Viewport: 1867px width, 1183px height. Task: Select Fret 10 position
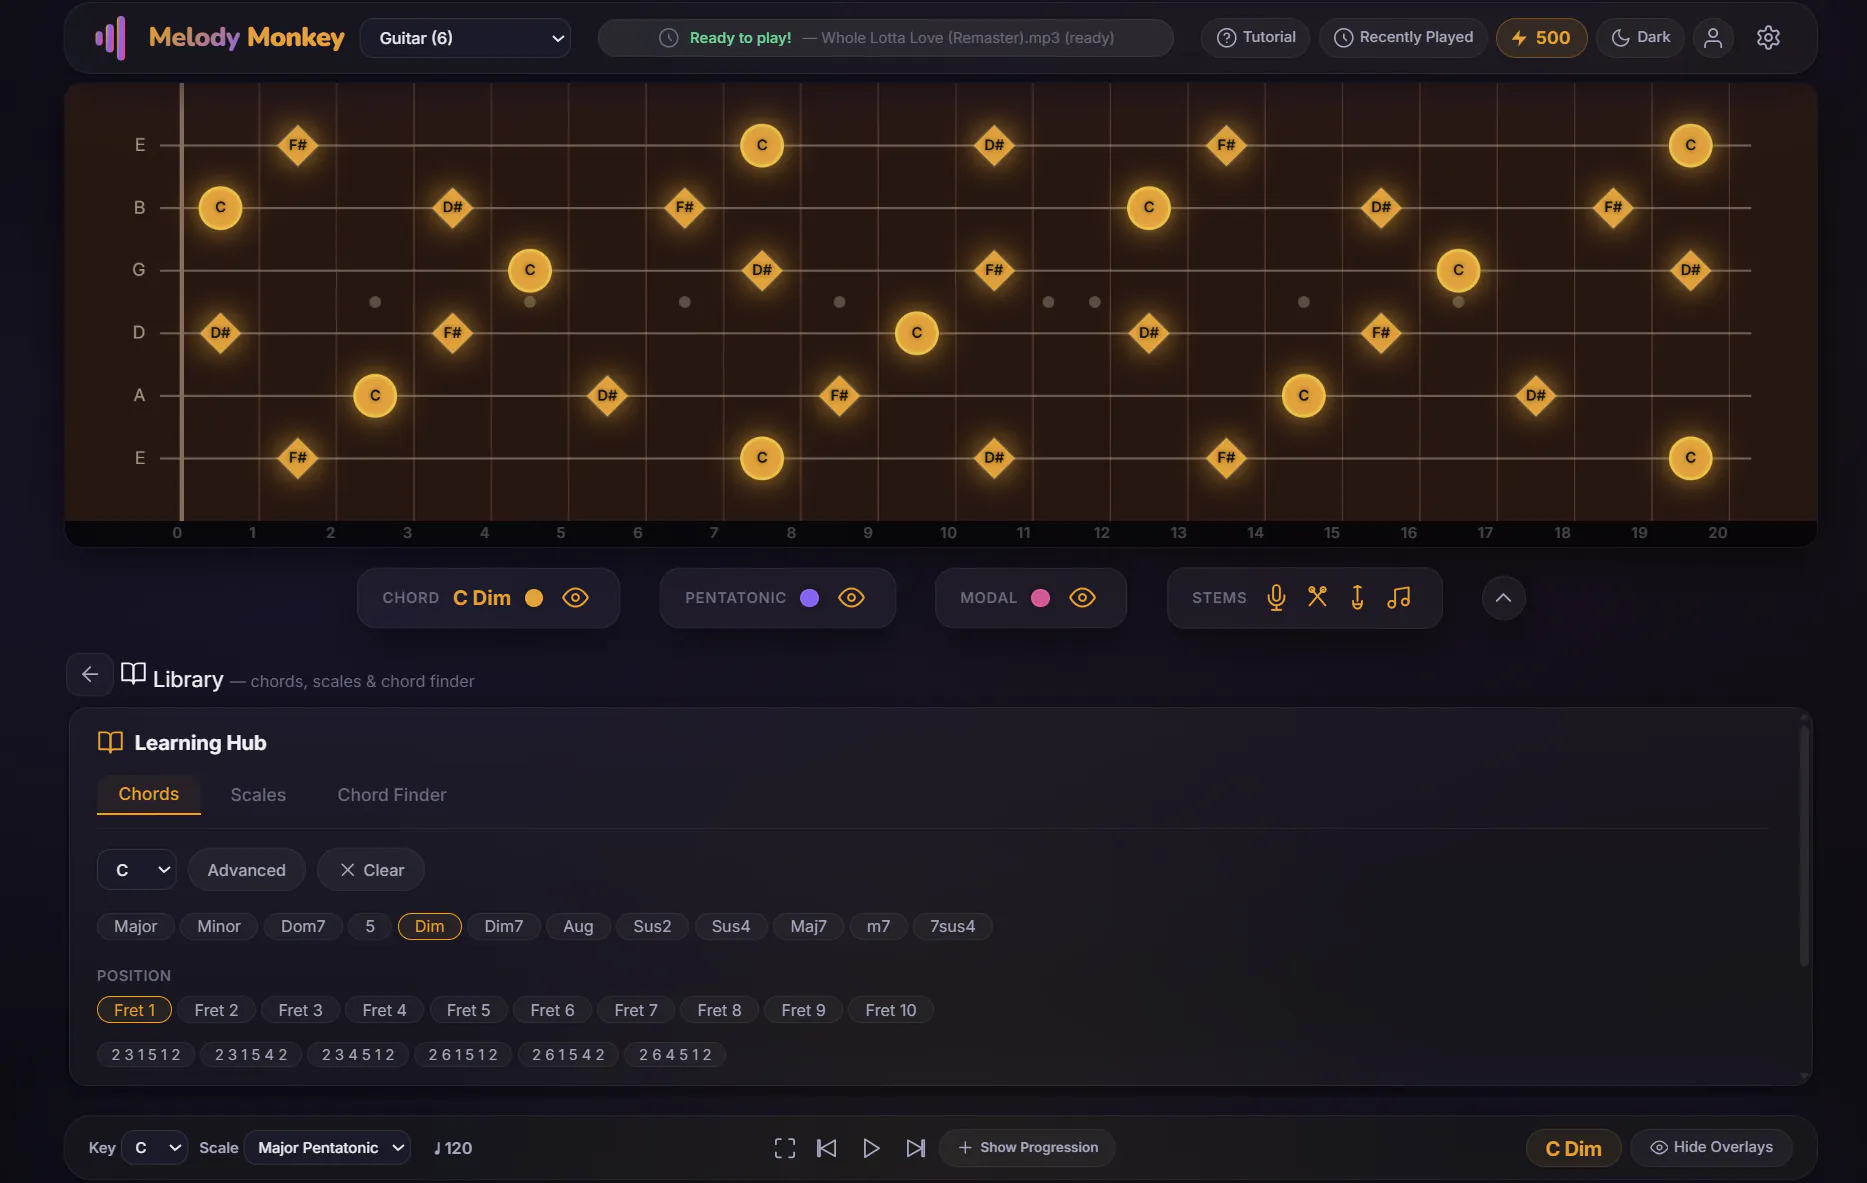tap(890, 1010)
